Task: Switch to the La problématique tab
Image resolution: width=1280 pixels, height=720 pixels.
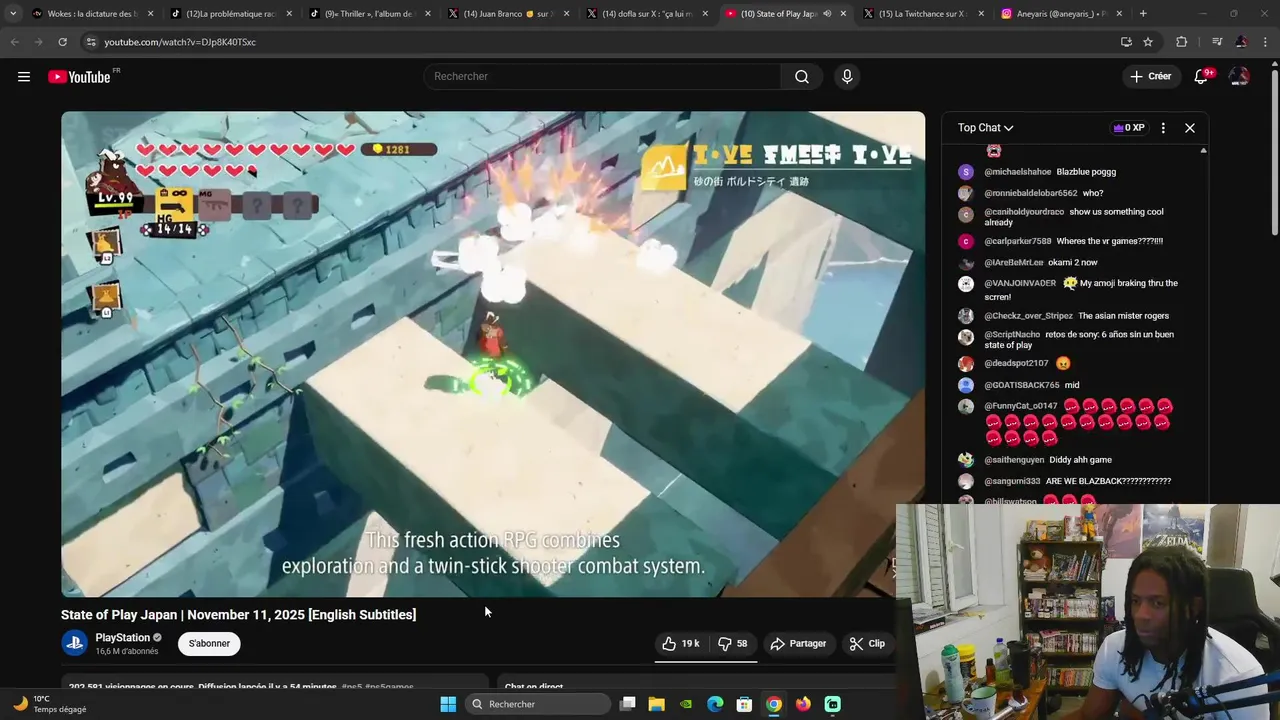Action: click(x=229, y=14)
